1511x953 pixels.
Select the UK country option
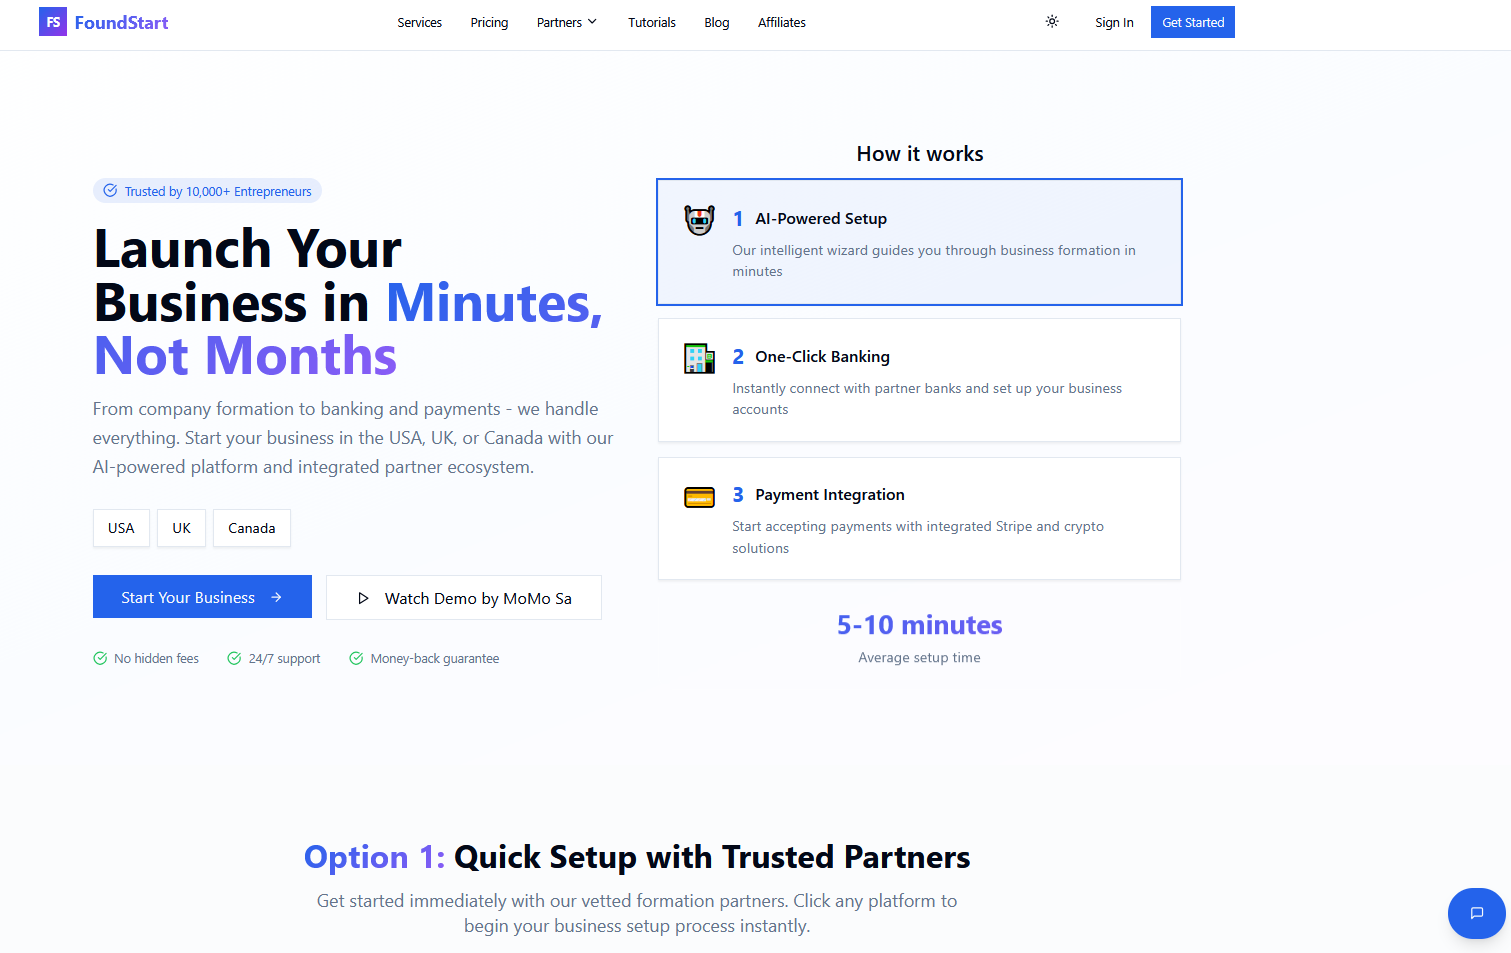[x=181, y=528]
